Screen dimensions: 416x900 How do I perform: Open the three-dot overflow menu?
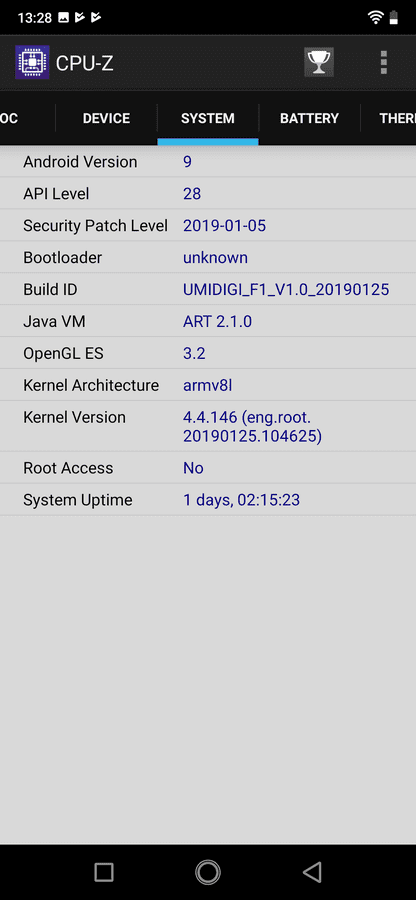pos(384,62)
